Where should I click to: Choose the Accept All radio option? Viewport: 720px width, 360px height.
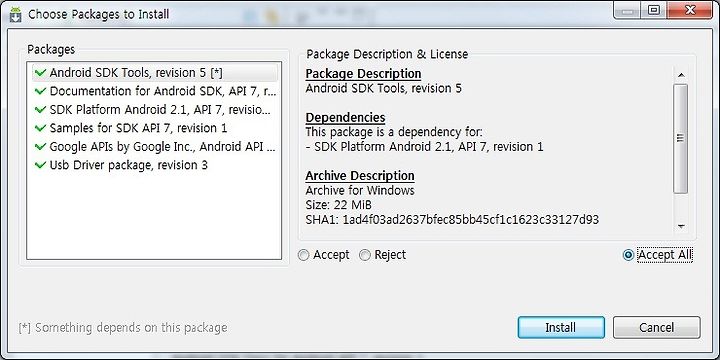[x=628, y=255]
